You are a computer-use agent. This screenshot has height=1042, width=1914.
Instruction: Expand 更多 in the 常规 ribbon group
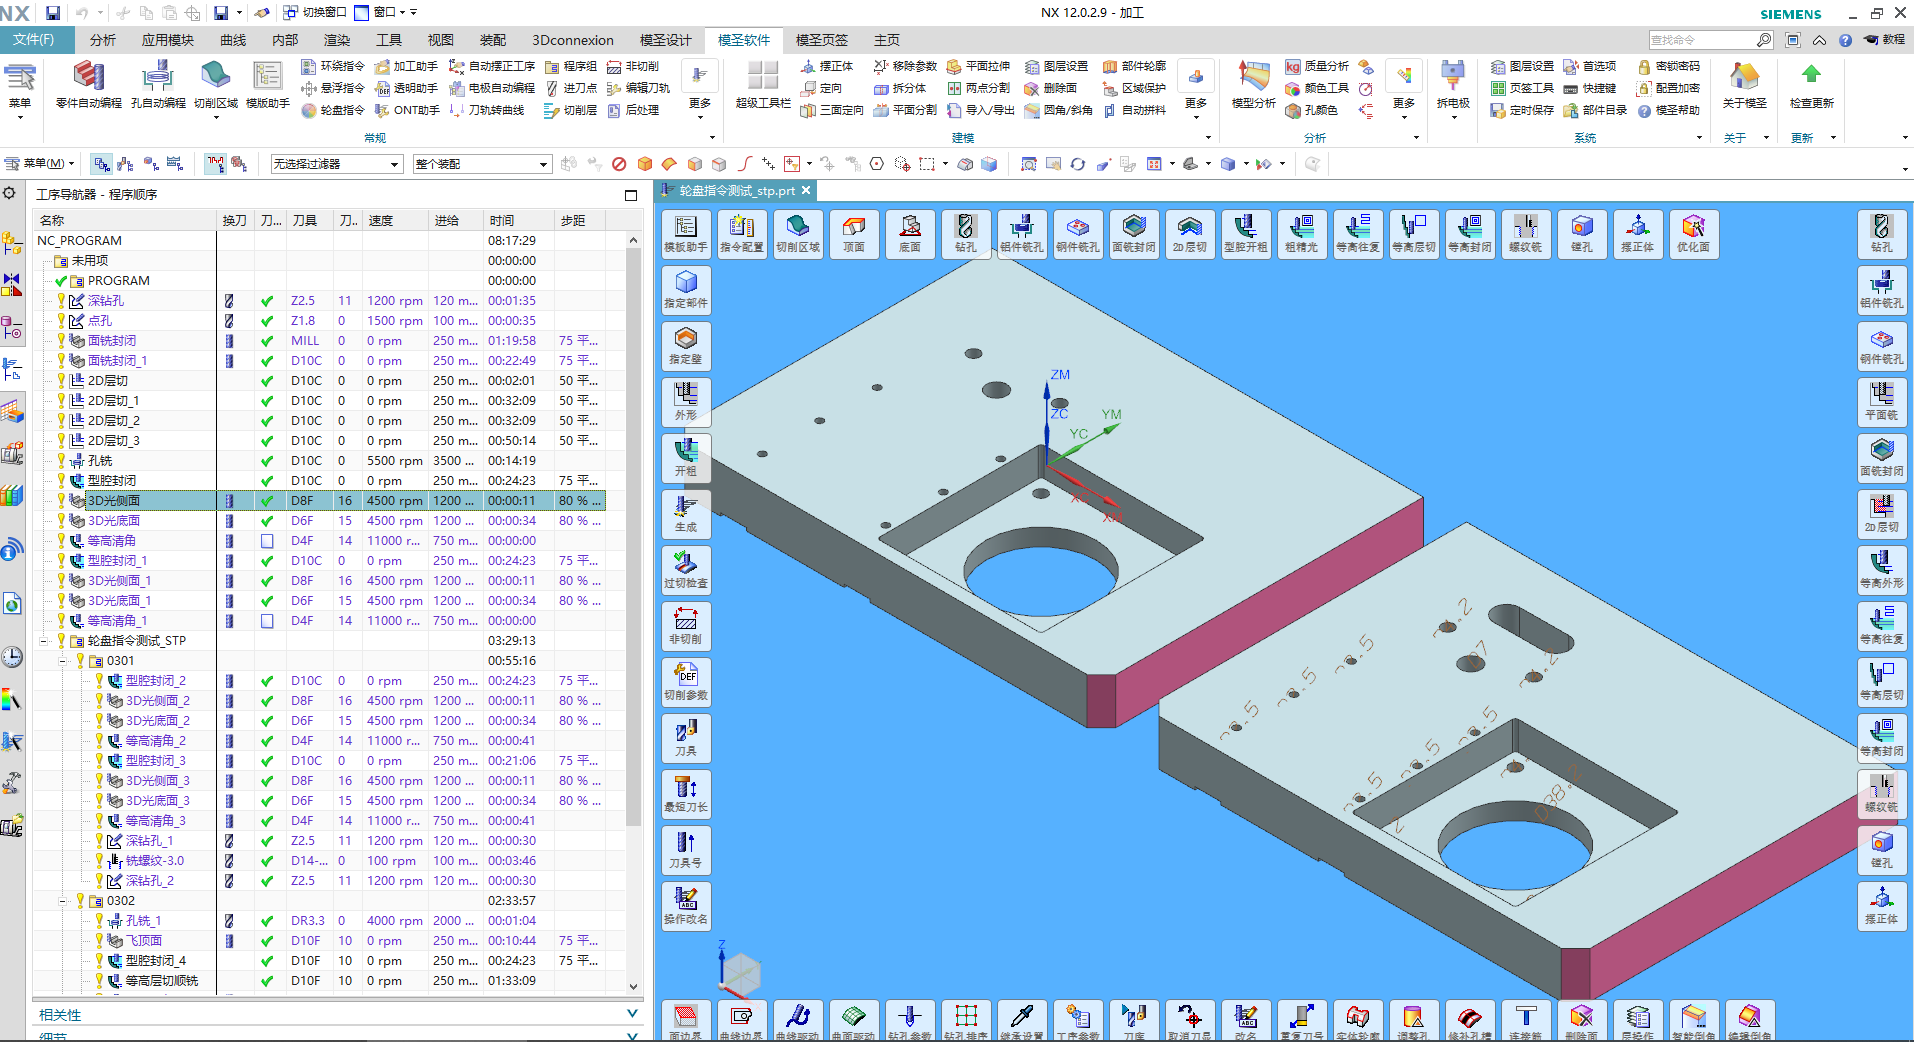tap(700, 90)
